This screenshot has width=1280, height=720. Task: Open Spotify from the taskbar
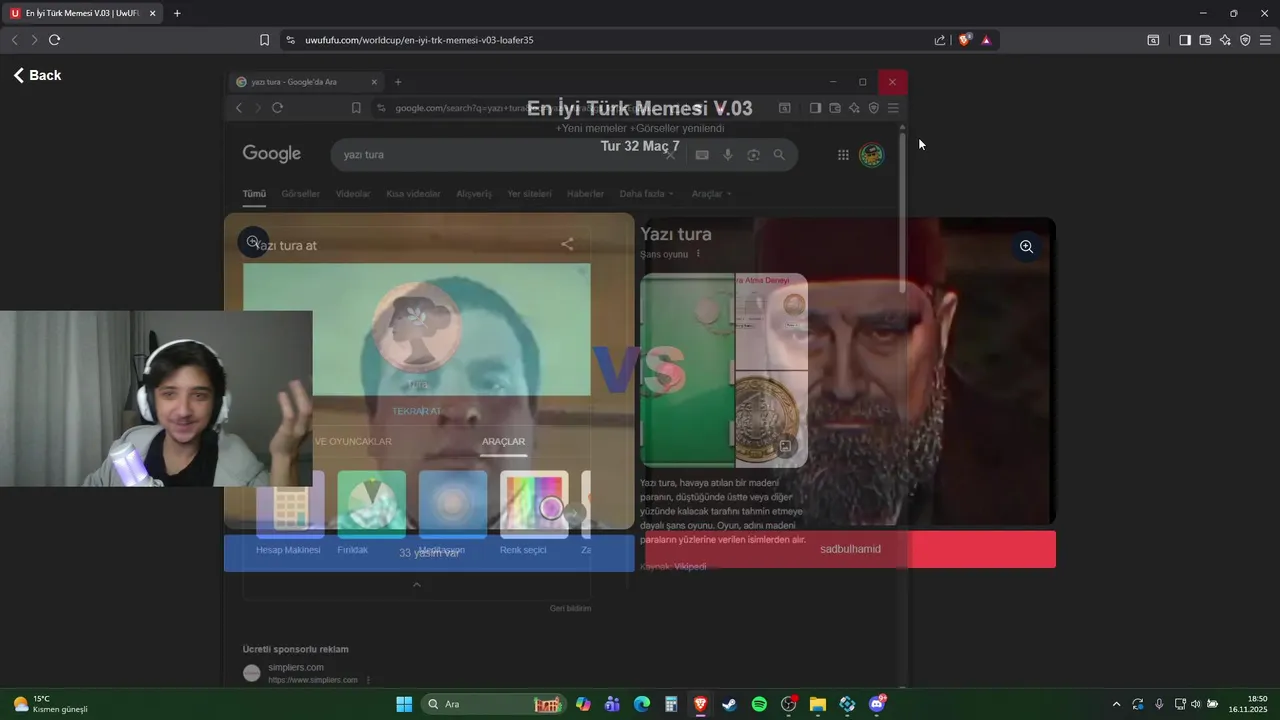click(x=759, y=704)
